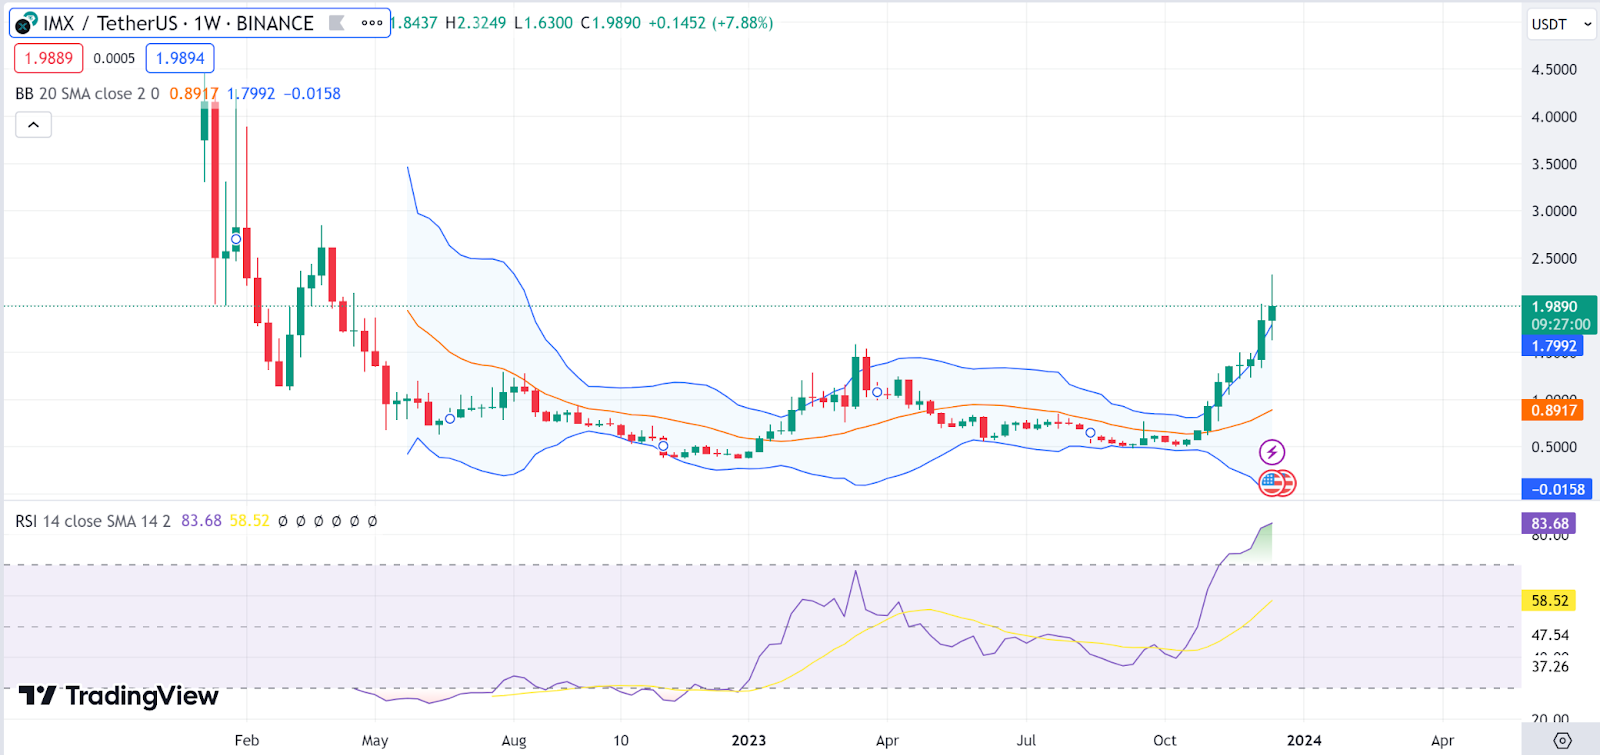Click the blue −0.0158 price axis label
The image size is (1600, 755).
point(1555,489)
